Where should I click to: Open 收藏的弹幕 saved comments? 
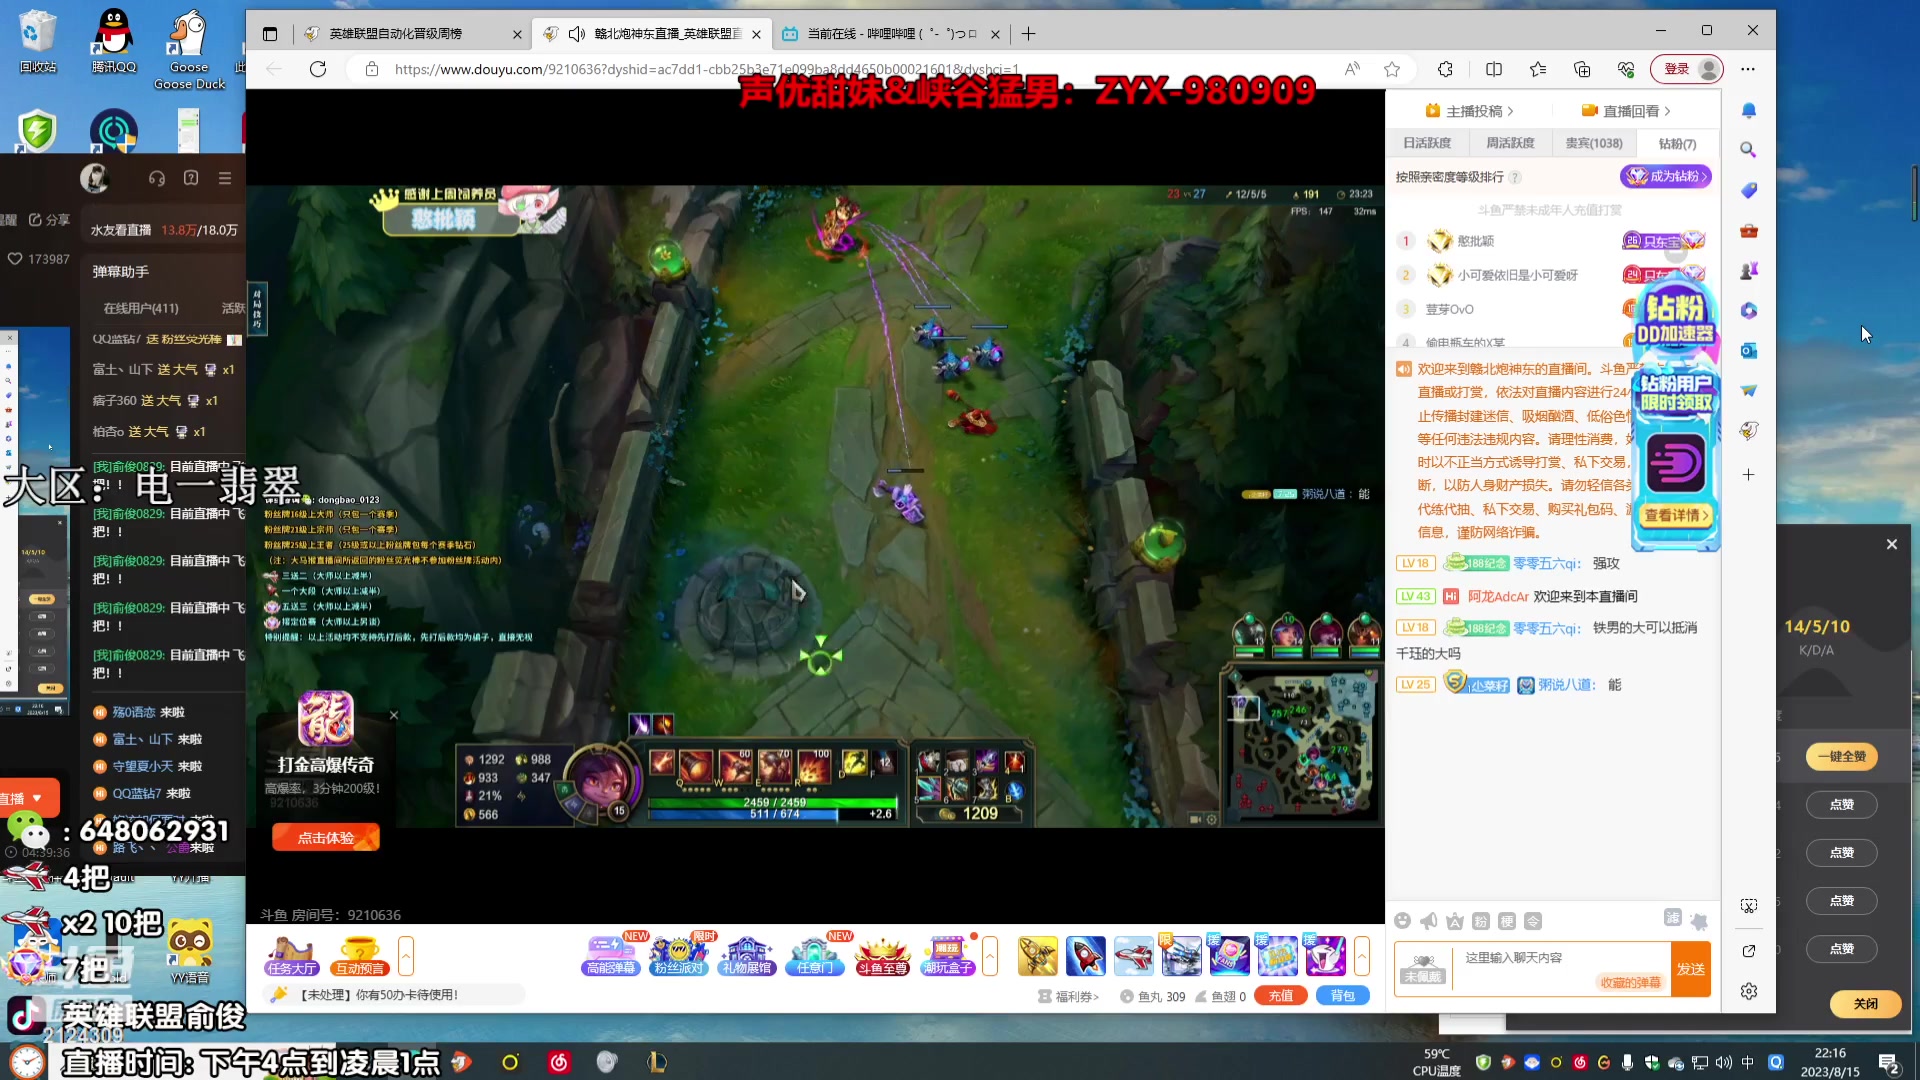tap(1630, 982)
